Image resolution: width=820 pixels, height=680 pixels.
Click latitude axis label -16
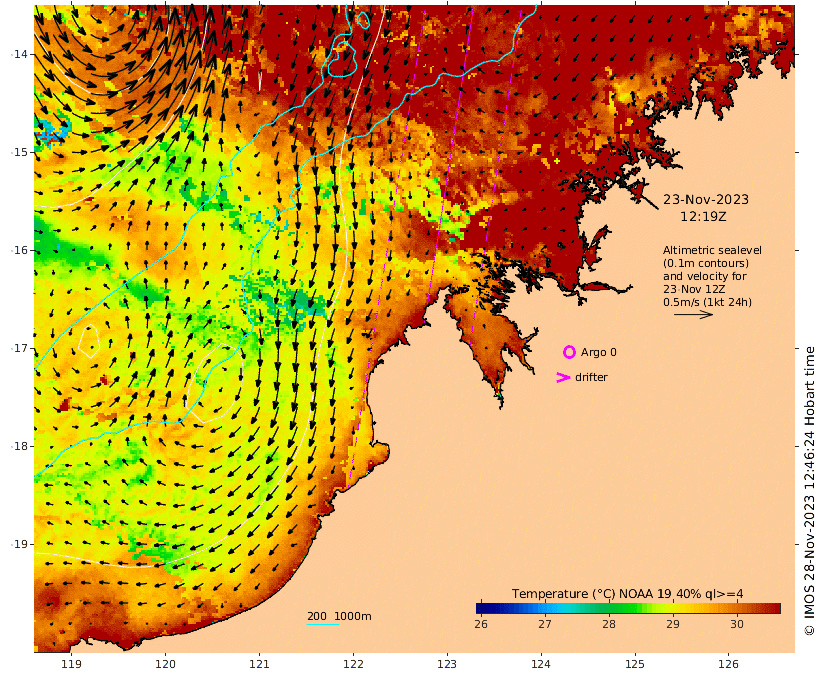click(x=21, y=250)
